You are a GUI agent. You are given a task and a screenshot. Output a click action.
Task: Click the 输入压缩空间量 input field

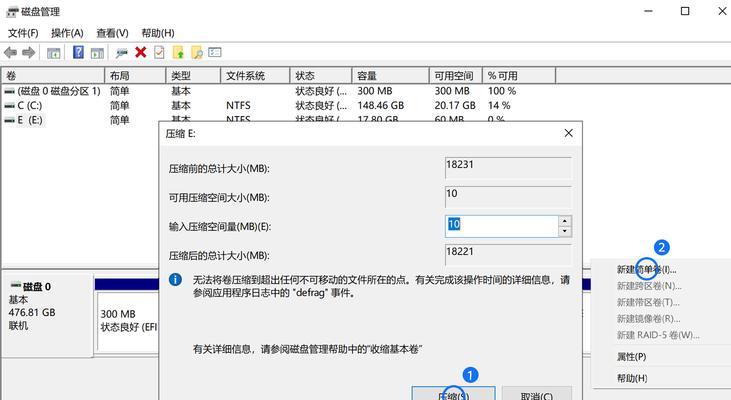(502, 226)
